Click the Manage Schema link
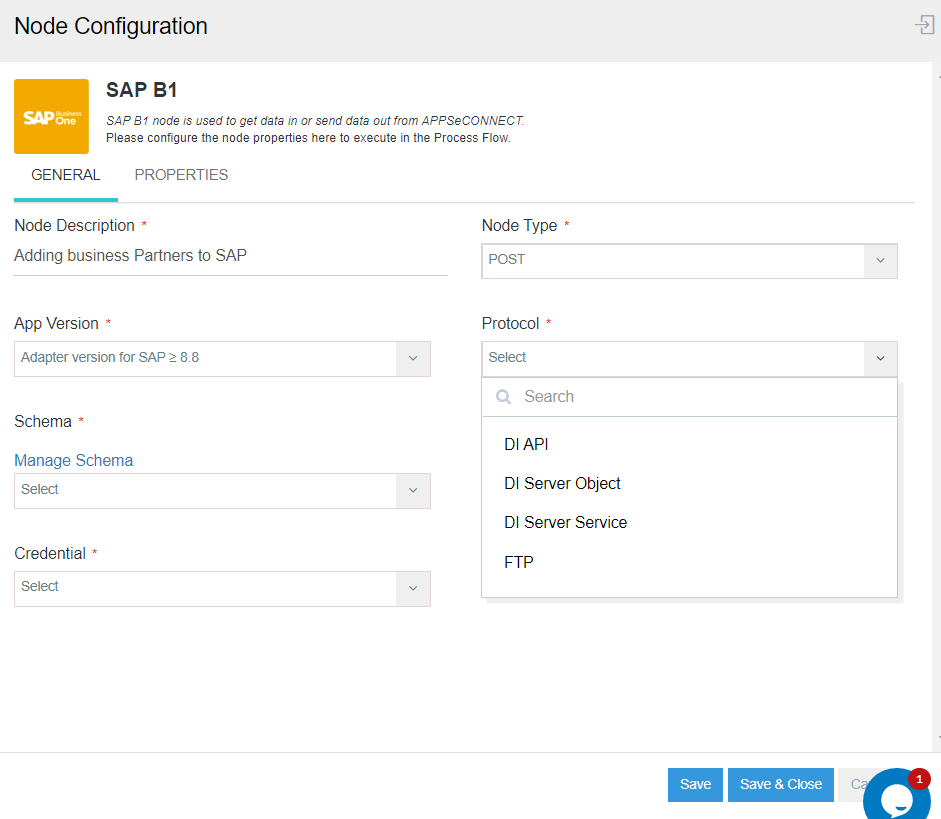Image resolution: width=941 pixels, height=819 pixels. point(73,460)
